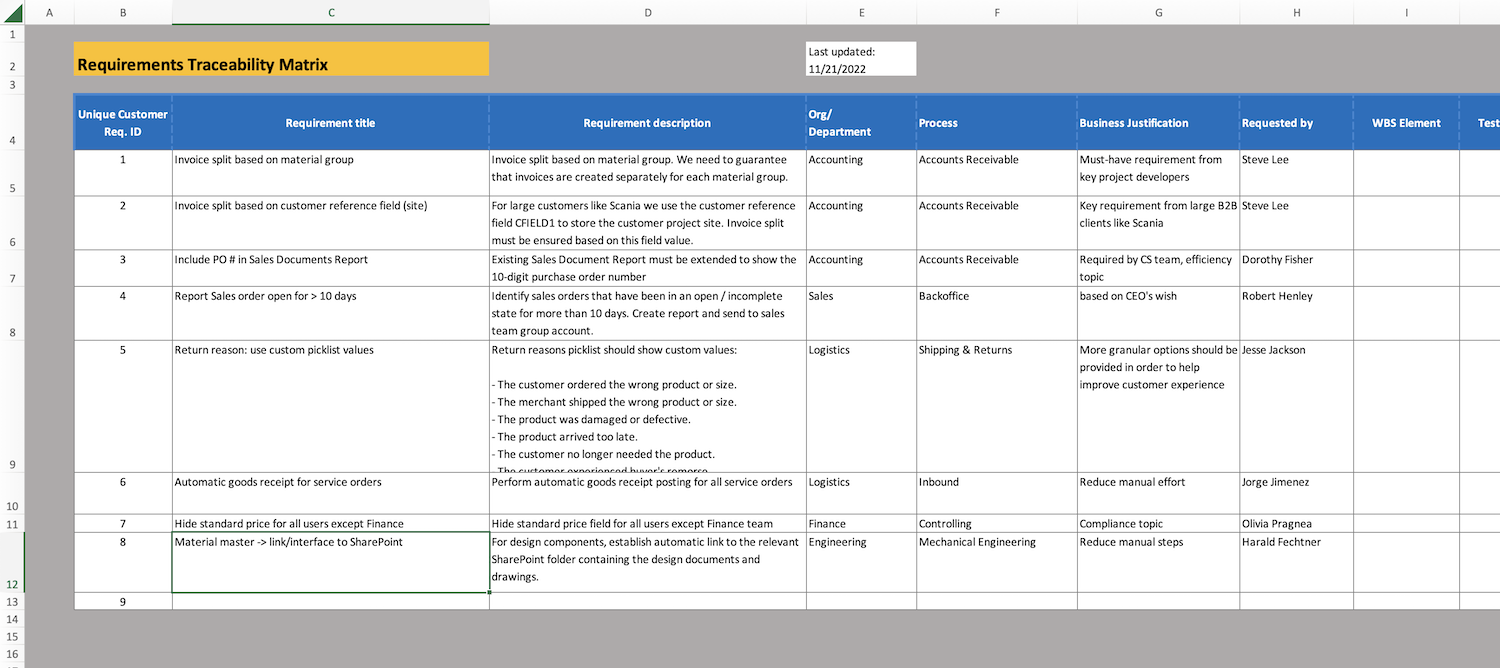The width and height of the screenshot is (1500, 668).
Task: Click the Requirement title header cell
Action: pyautogui.click(x=331, y=123)
